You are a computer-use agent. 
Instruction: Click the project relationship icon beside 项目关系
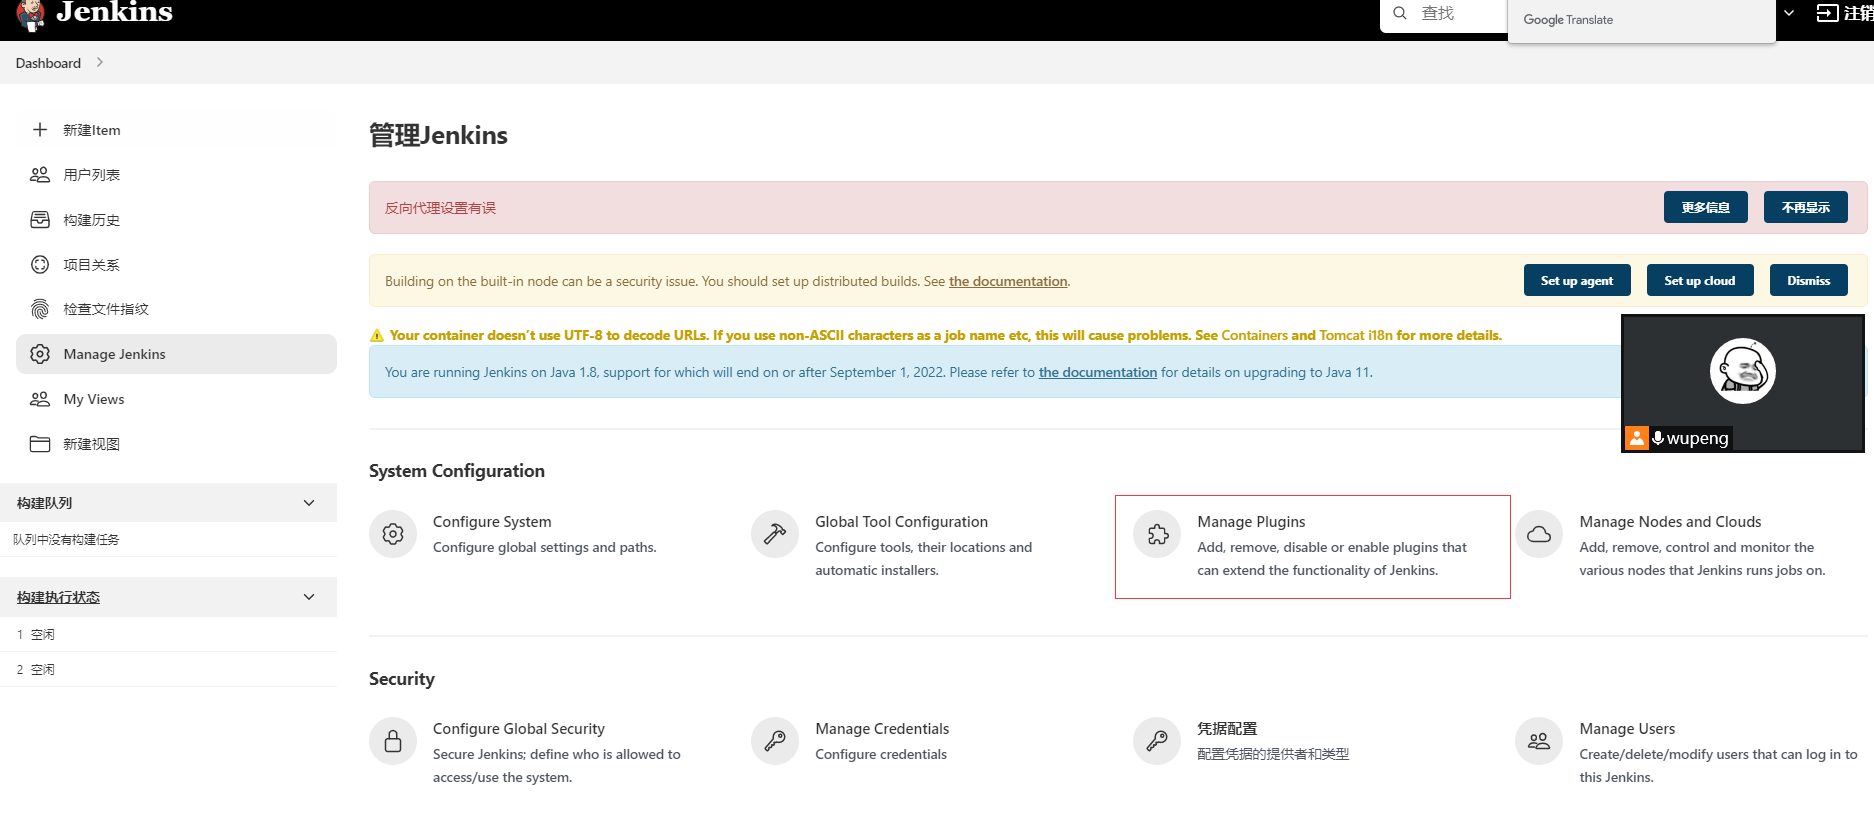click(x=40, y=265)
